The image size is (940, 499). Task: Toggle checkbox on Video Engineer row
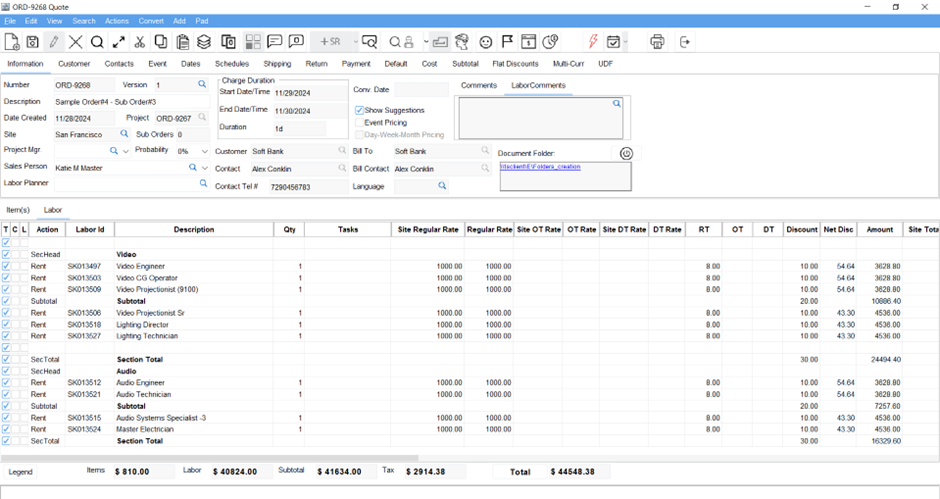[6, 266]
